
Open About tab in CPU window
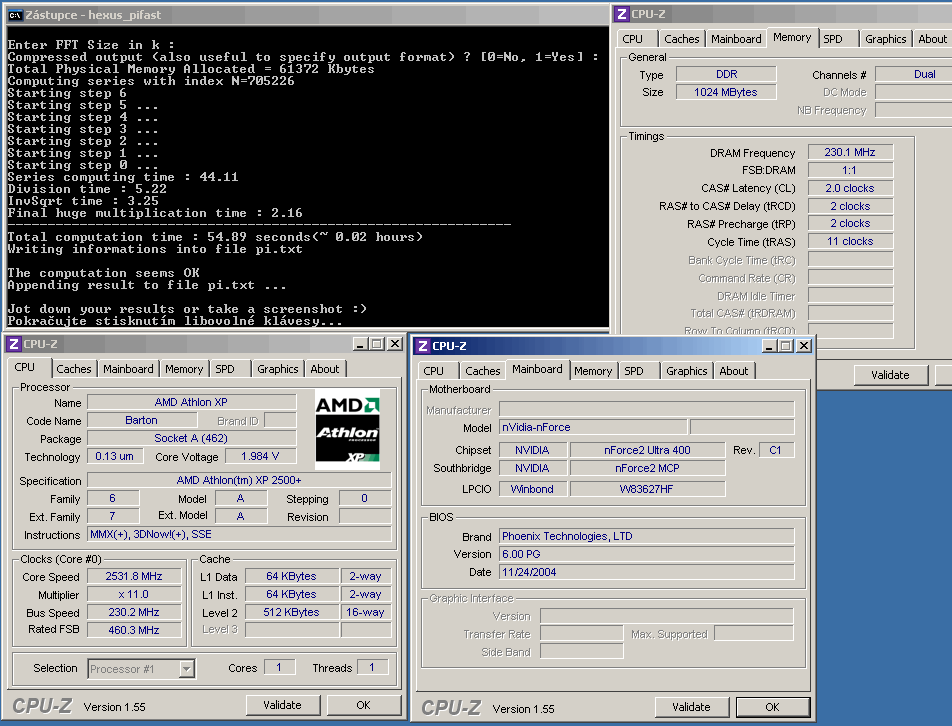point(325,369)
